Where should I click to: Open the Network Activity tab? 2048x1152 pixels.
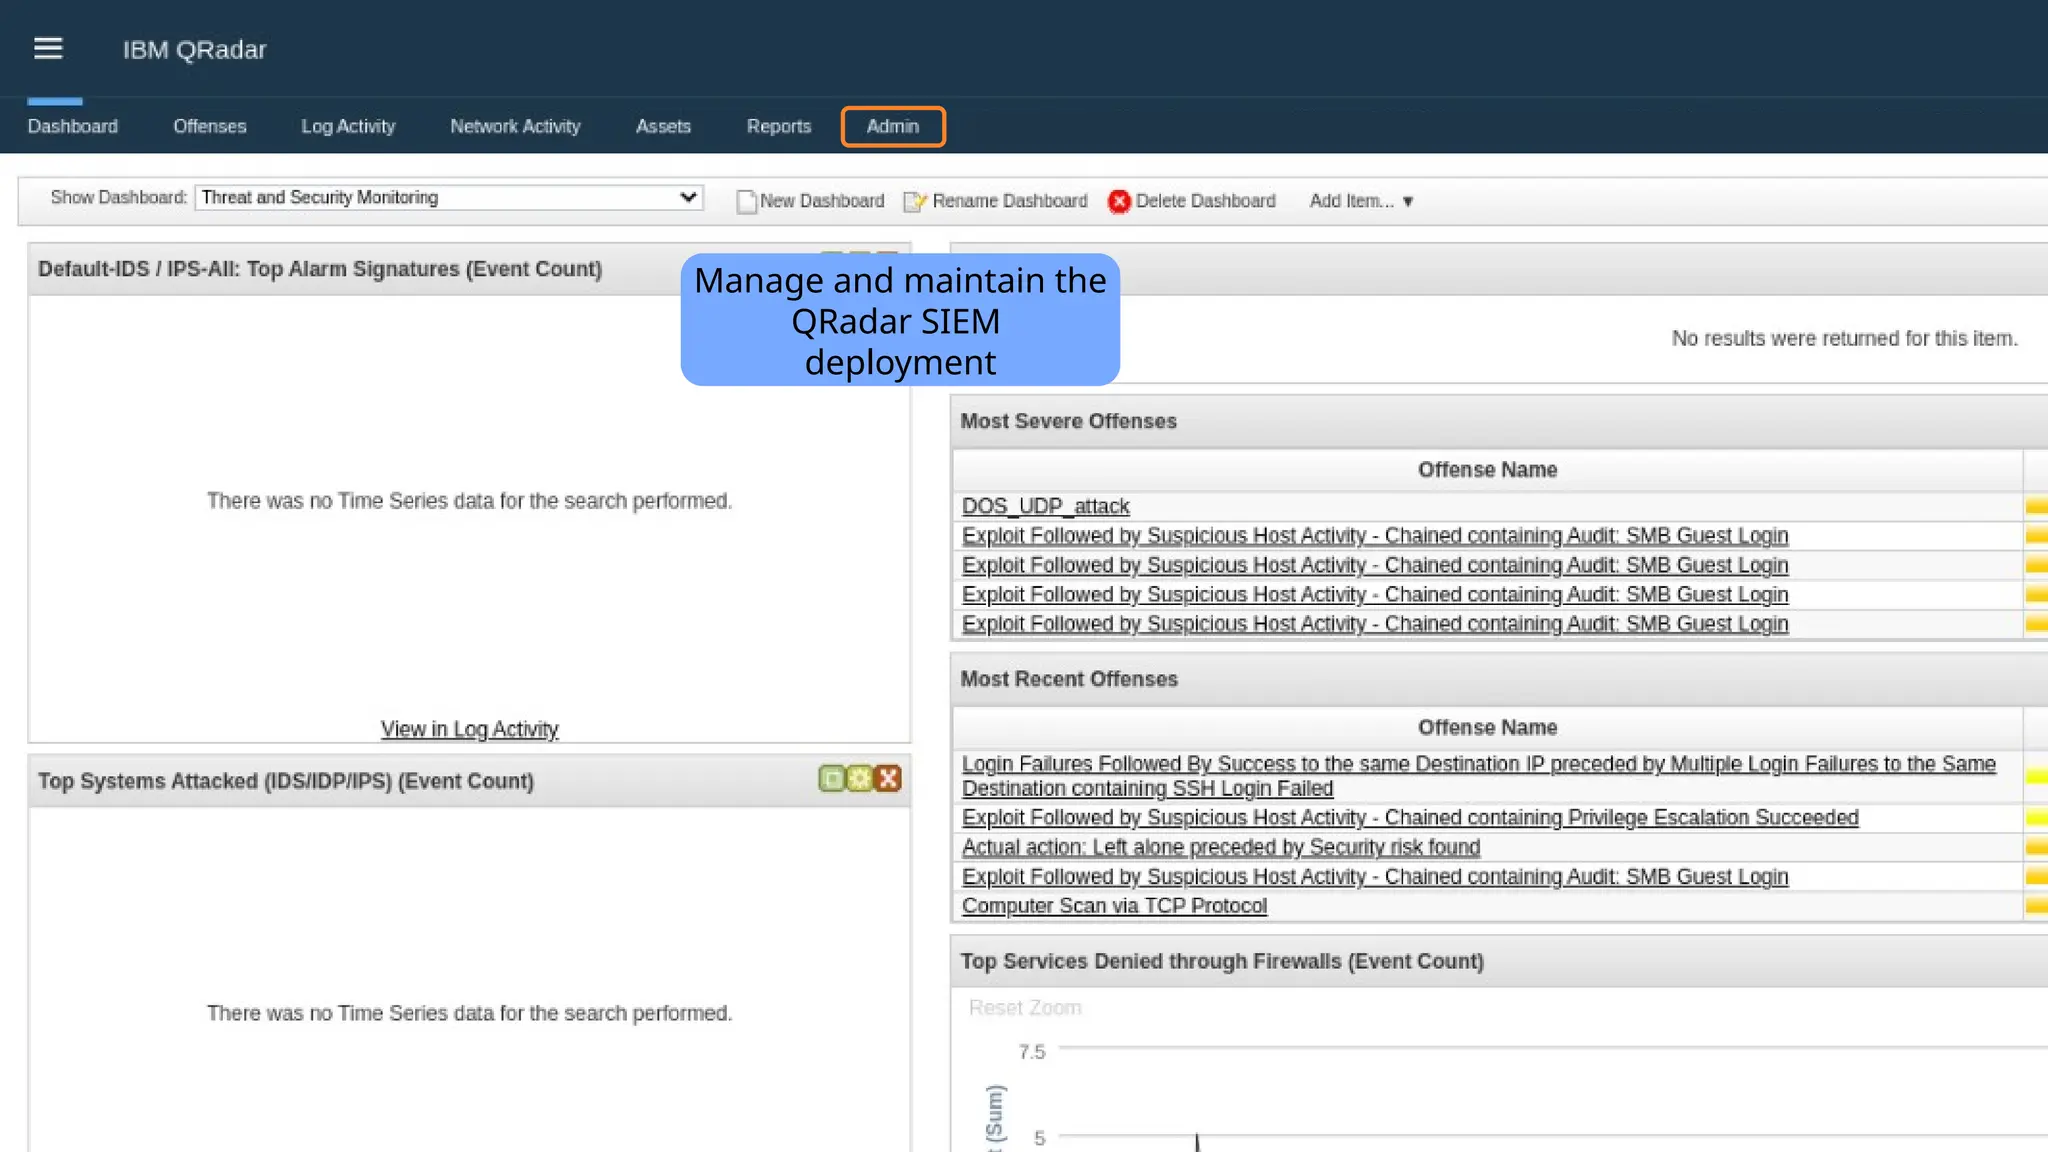pyautogui.click(x=515, y=127)
